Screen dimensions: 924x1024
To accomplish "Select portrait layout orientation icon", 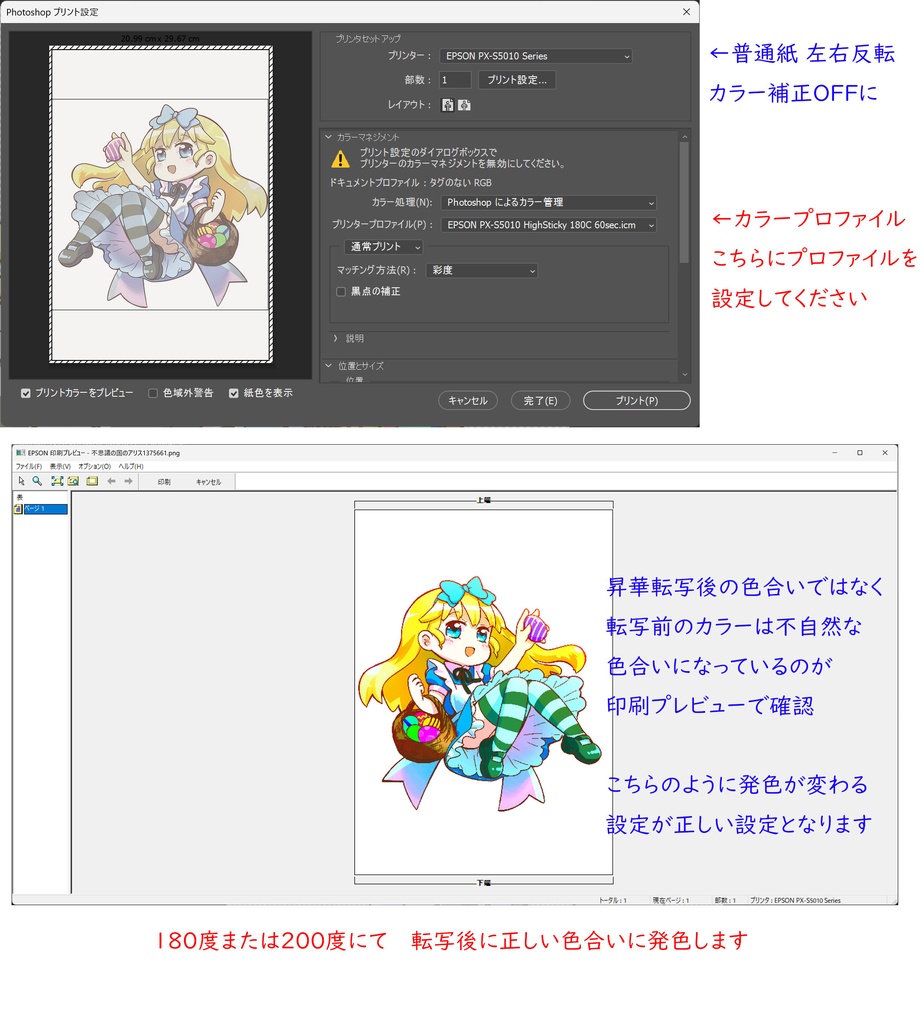I will click(x=447, y=105).
